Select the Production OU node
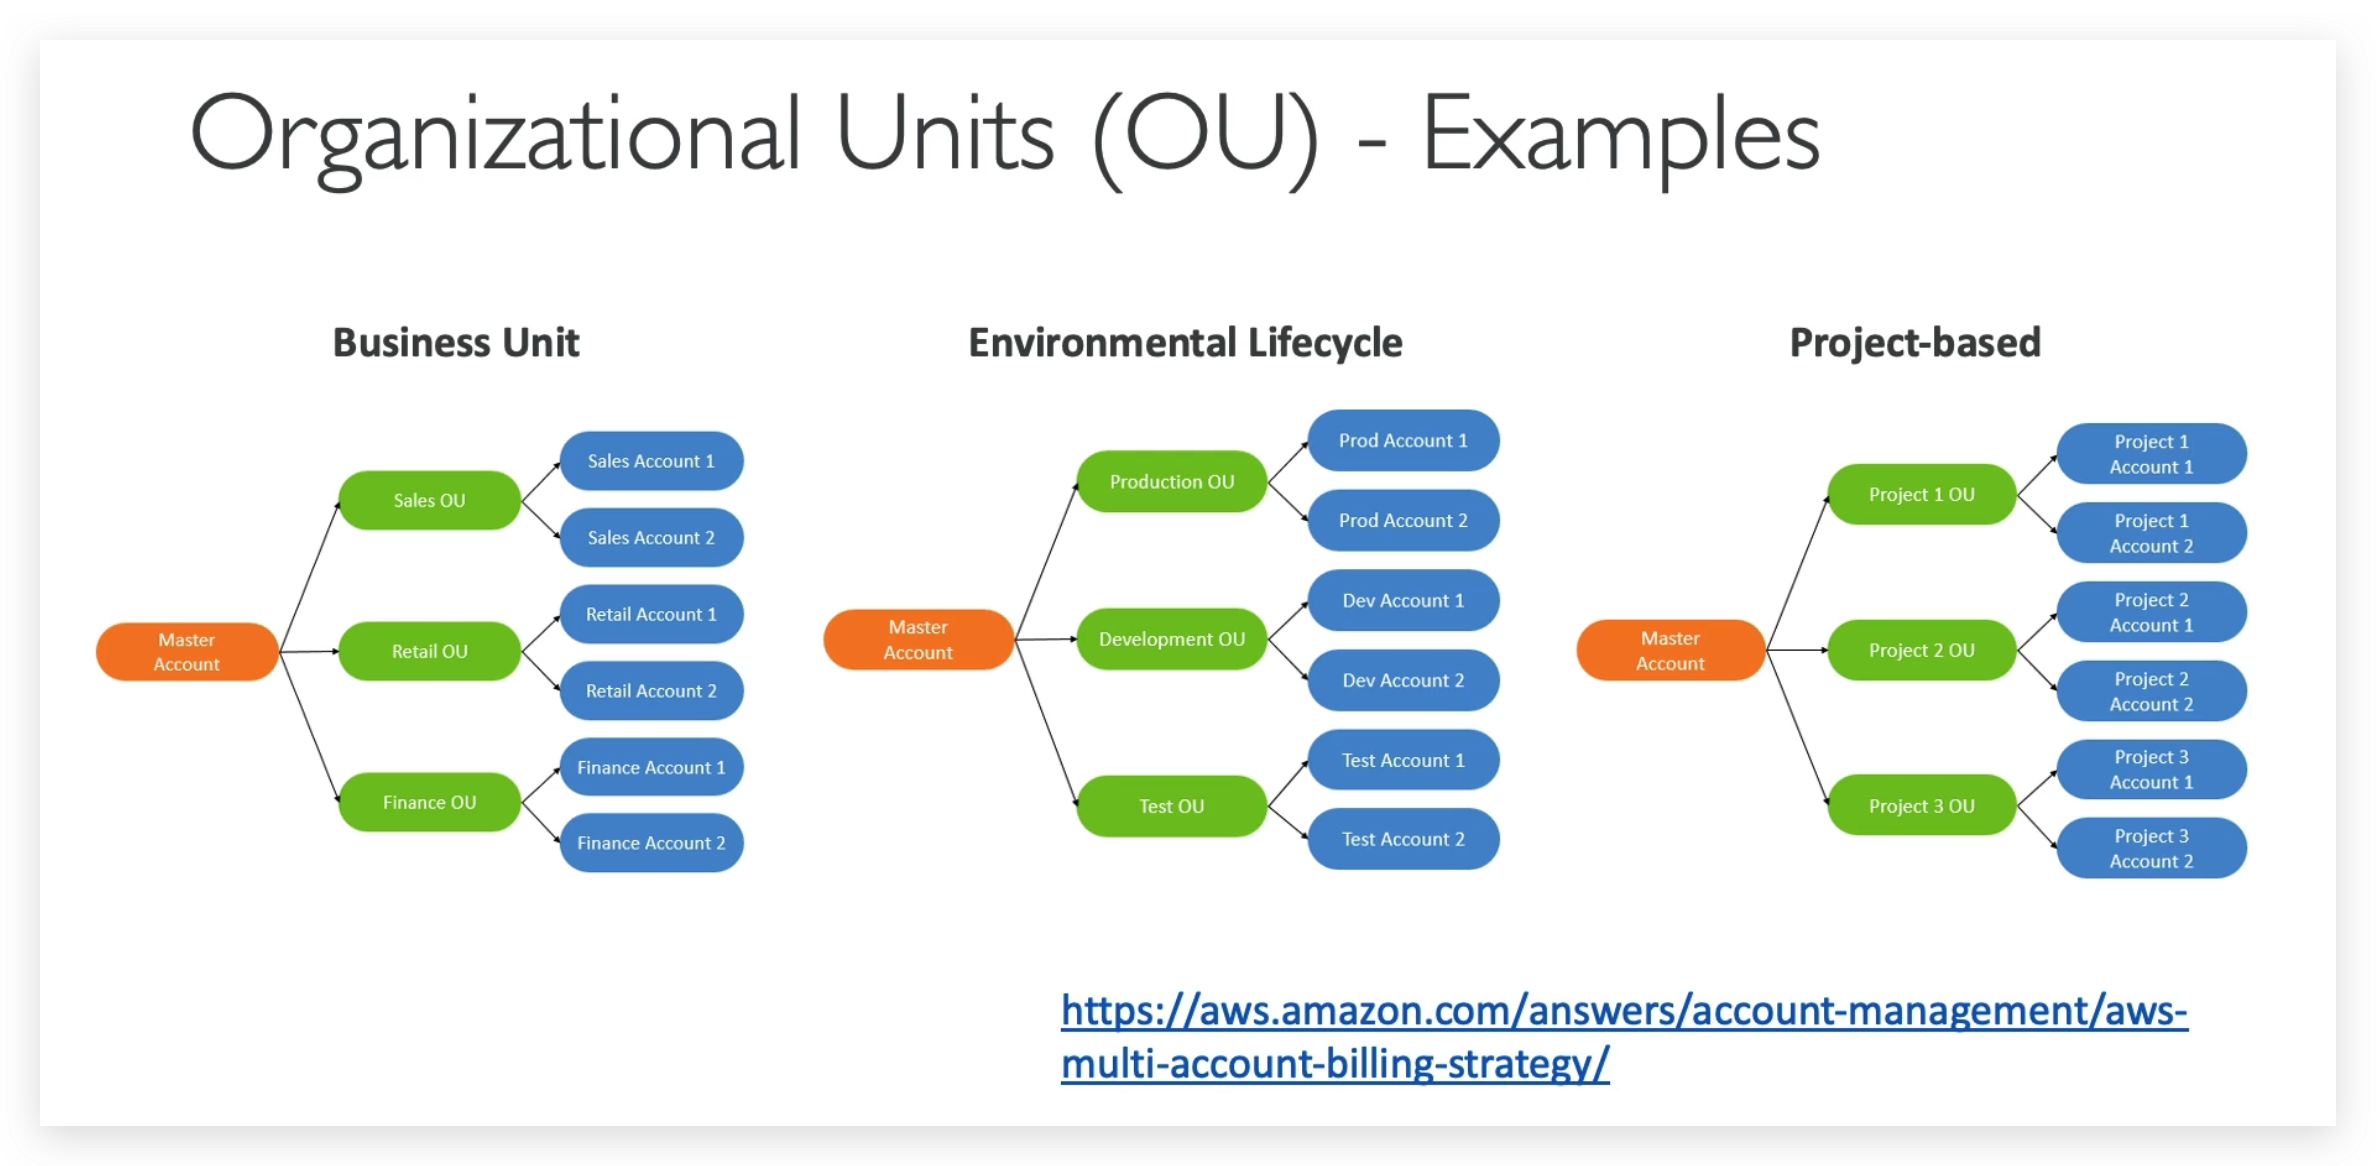The height and width of the screenshot is (1166, 2376). [1171, 481]
